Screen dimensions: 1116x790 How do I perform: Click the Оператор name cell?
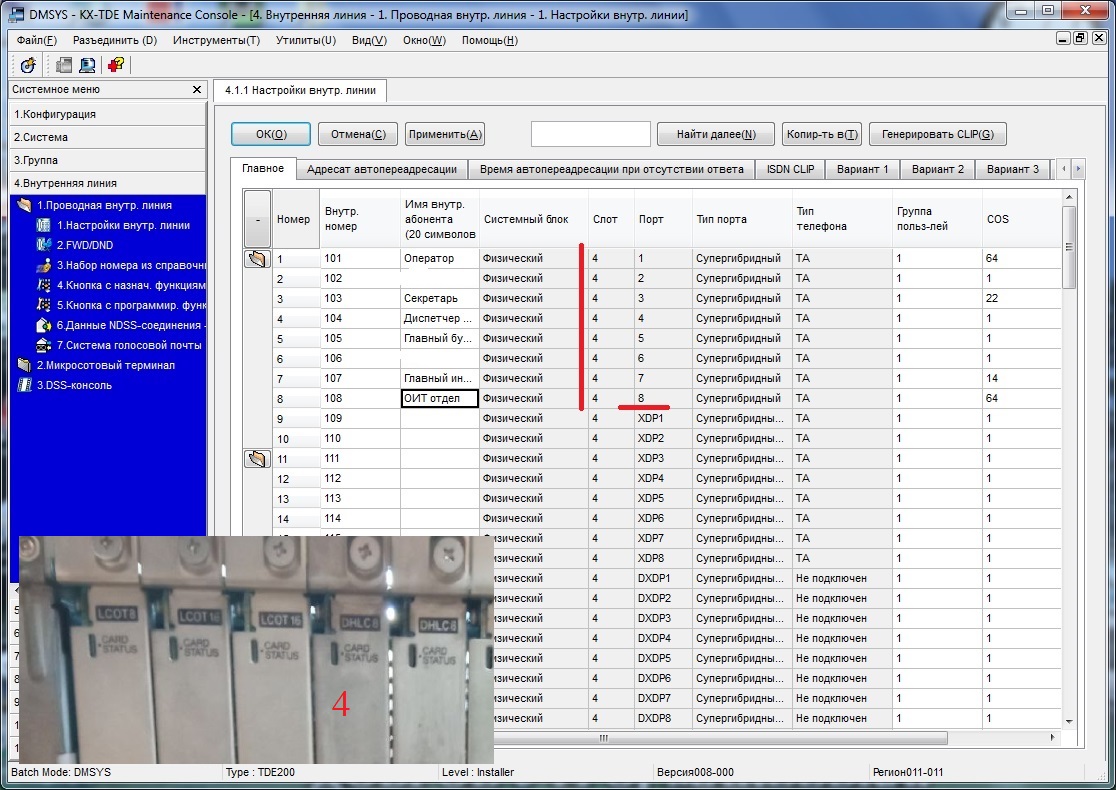440,258
